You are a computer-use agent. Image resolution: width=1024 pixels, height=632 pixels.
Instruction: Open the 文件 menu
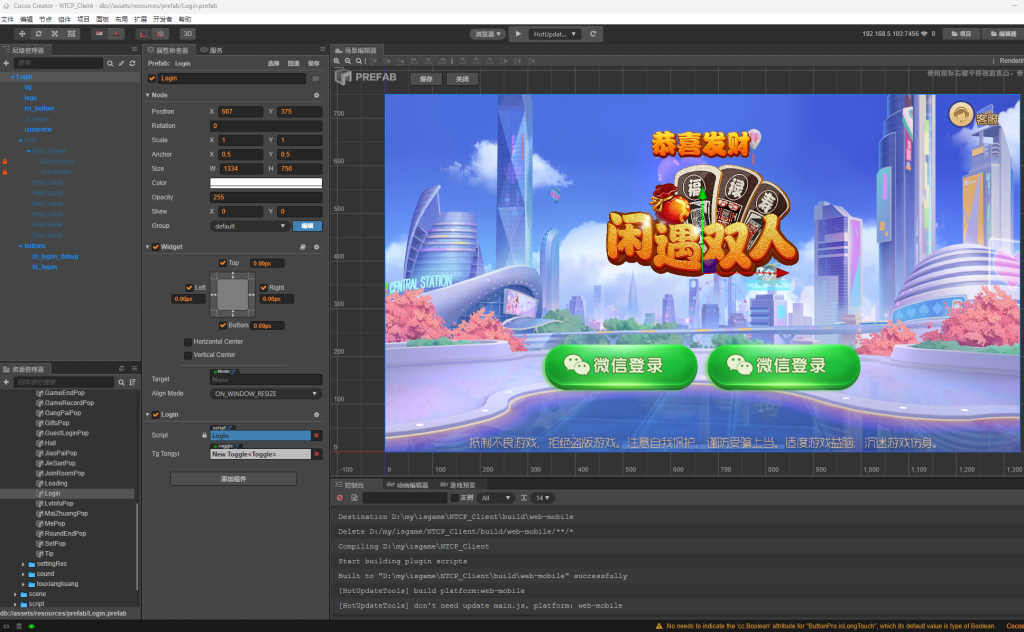8,20
